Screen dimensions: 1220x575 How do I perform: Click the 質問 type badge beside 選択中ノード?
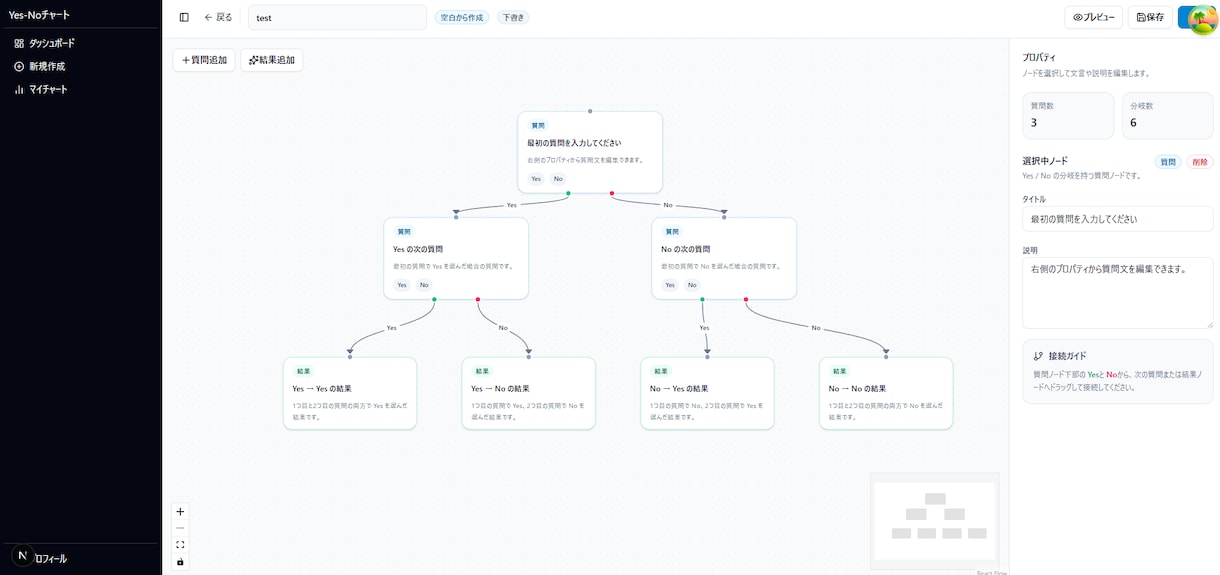click(x=1168, y=162)
